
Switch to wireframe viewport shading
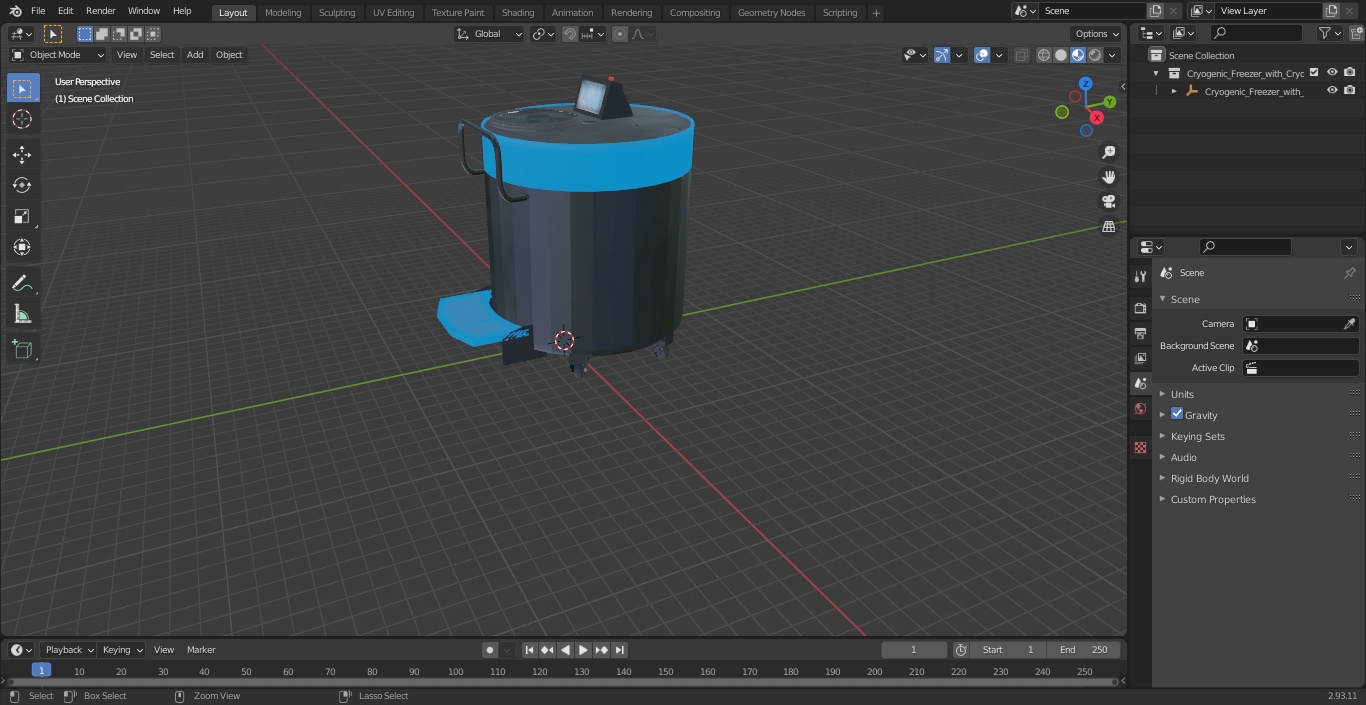tap(1044, 55)
